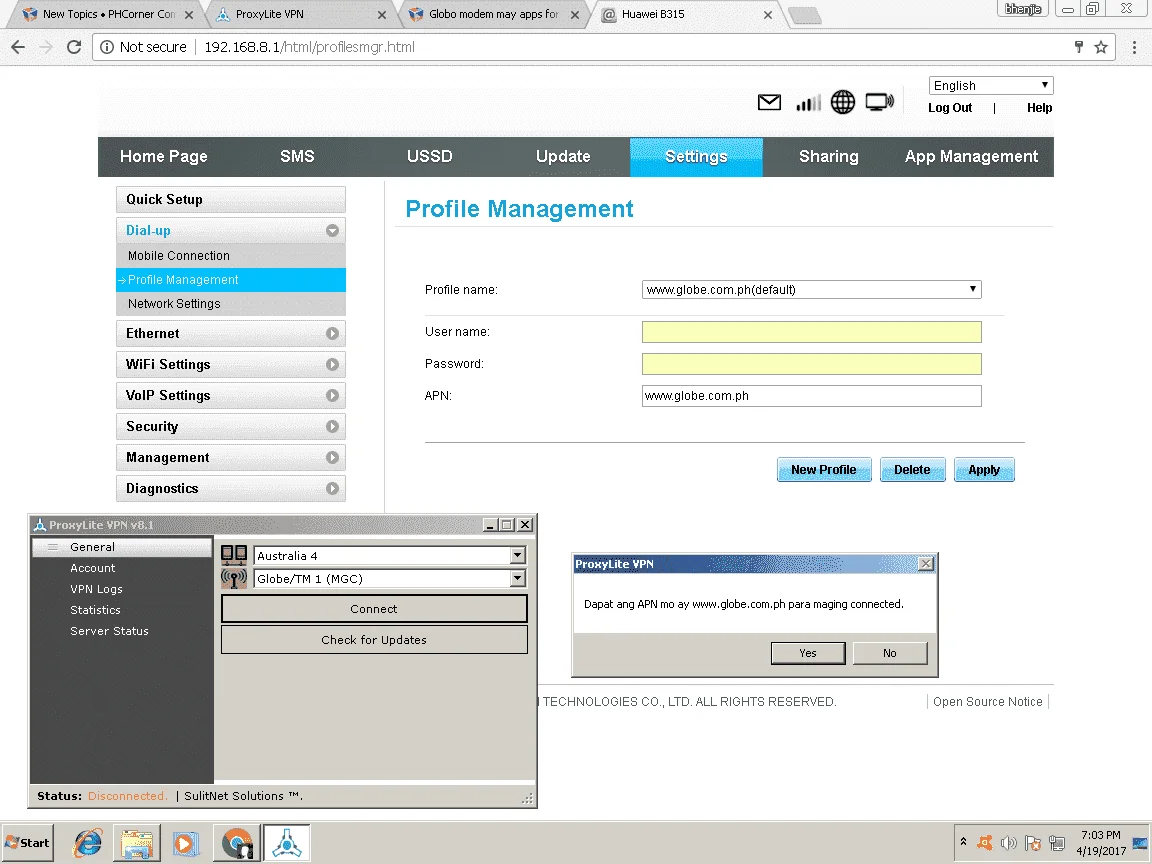Screen dimensions: 1152x864
Task: Open Chrome three-dot menu
Action: (1134, 47)
